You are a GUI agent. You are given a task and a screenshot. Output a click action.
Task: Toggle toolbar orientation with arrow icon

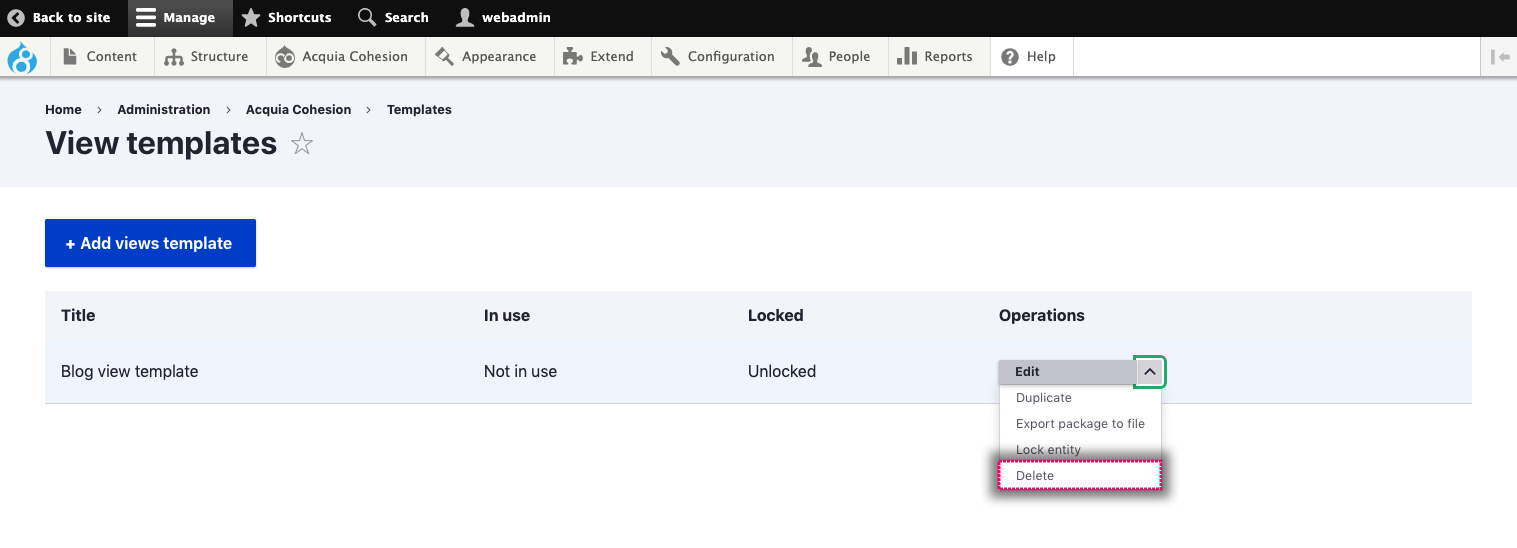(x=1499, y=57)
